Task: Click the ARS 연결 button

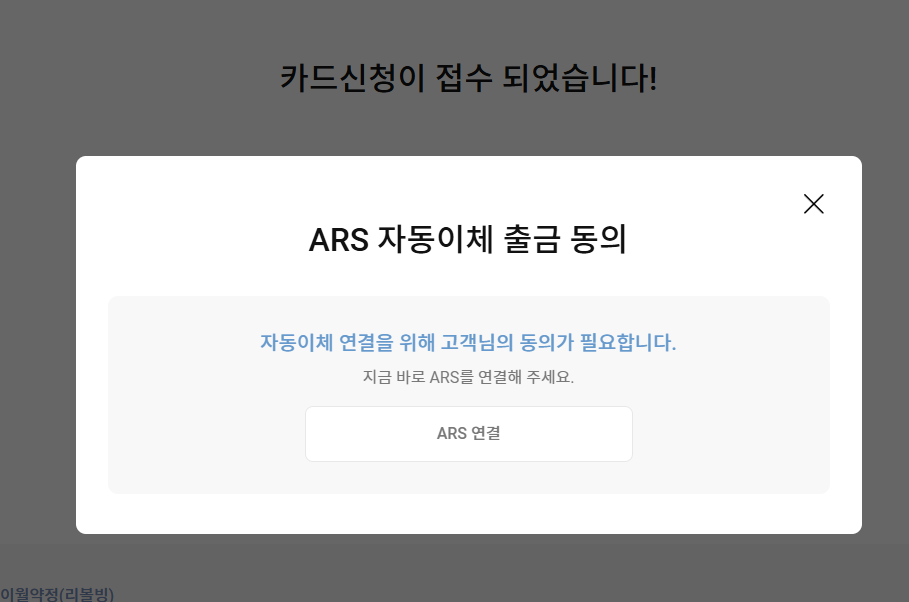Action: [x=468, y=434]
